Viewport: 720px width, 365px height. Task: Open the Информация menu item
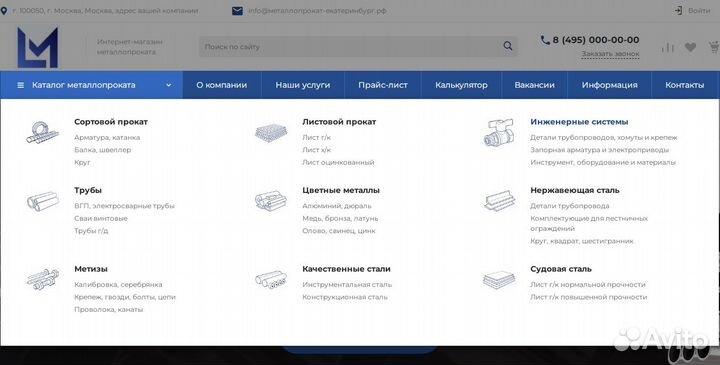tap(609, 85)
